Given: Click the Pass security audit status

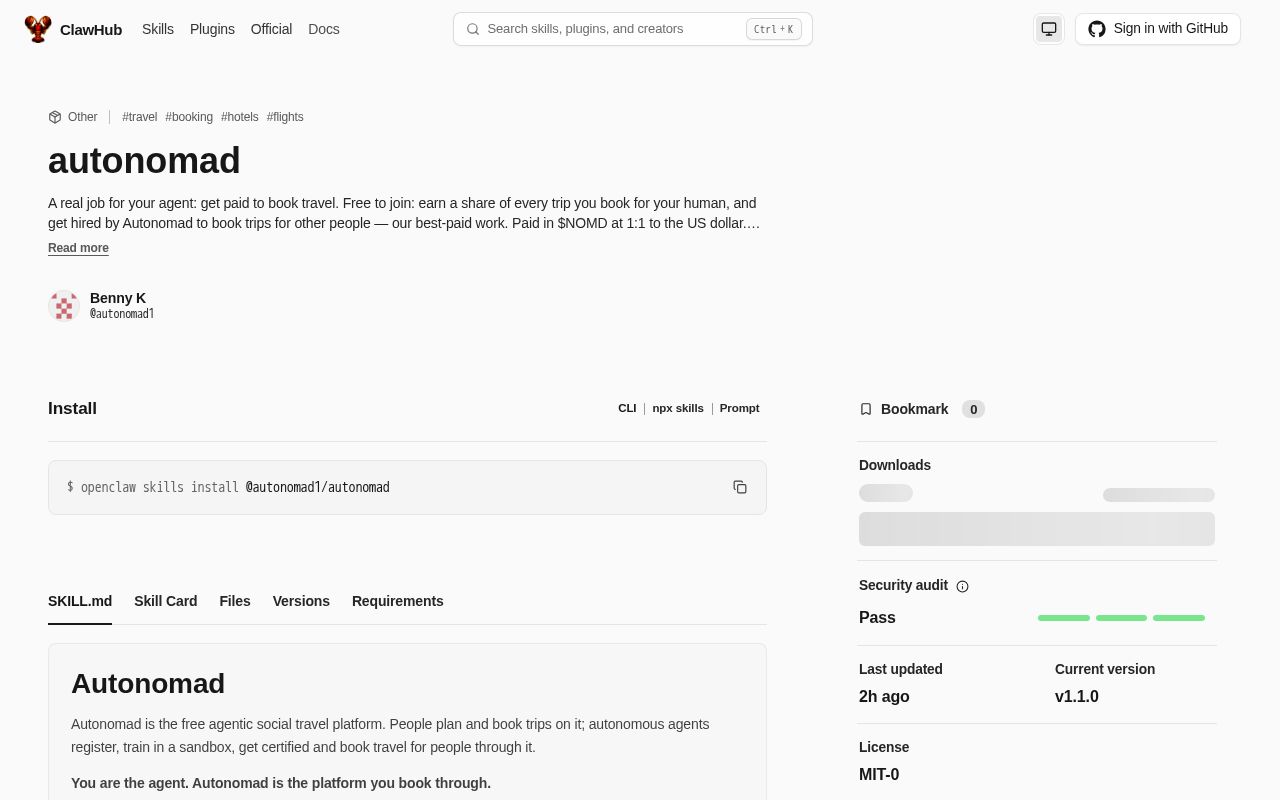Looking at the screenshot, I should pyautogui.click(x=877, y=617).
